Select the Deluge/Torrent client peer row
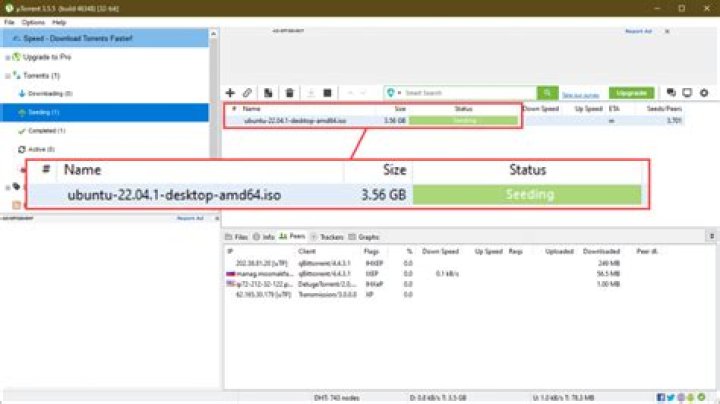 (x=423, y=284)
